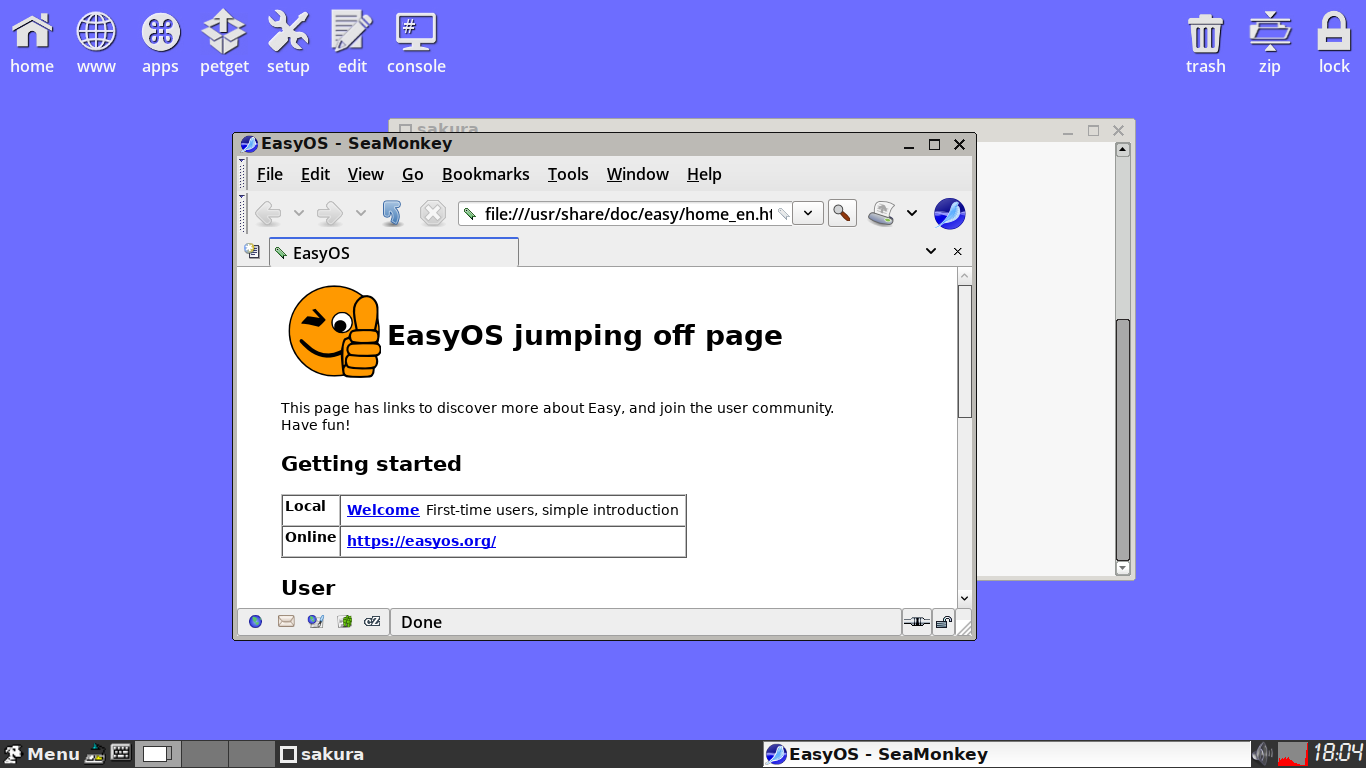
Task: Click the taskbar volume speaker icon
Action: (x=1263, y=754)
